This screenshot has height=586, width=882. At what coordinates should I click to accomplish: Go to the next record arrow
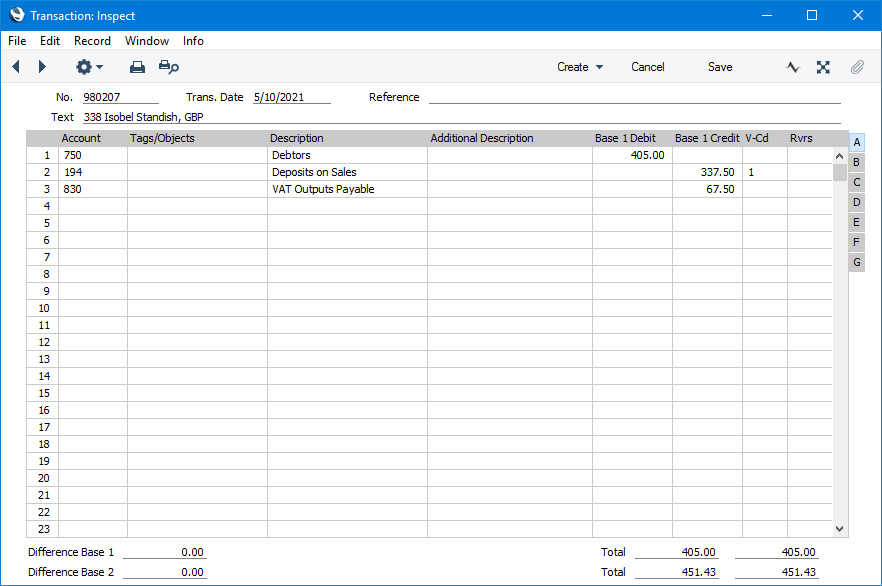[x=42, y=67]
